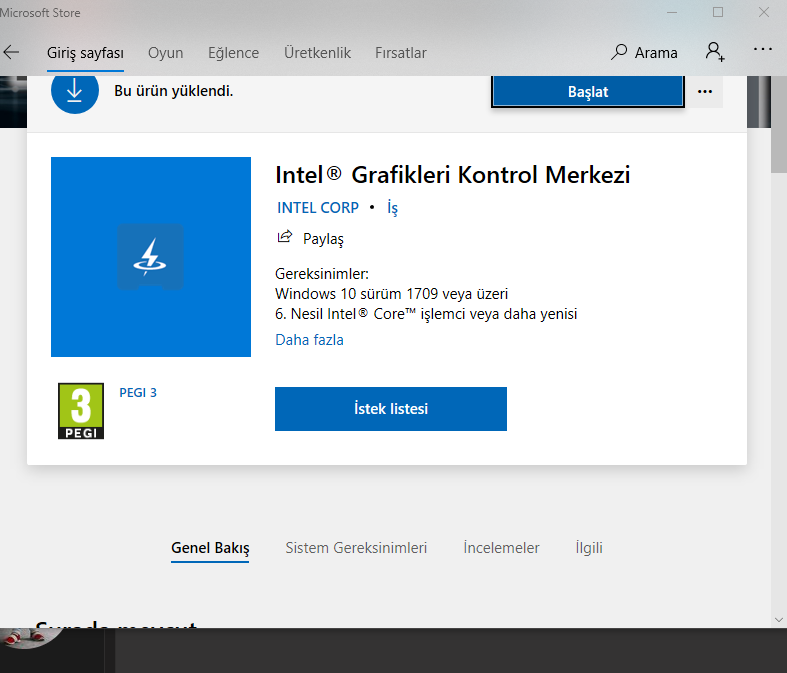787x673 pixels.
Task: Click the Başlat launch button
Action: coord(588,91)
